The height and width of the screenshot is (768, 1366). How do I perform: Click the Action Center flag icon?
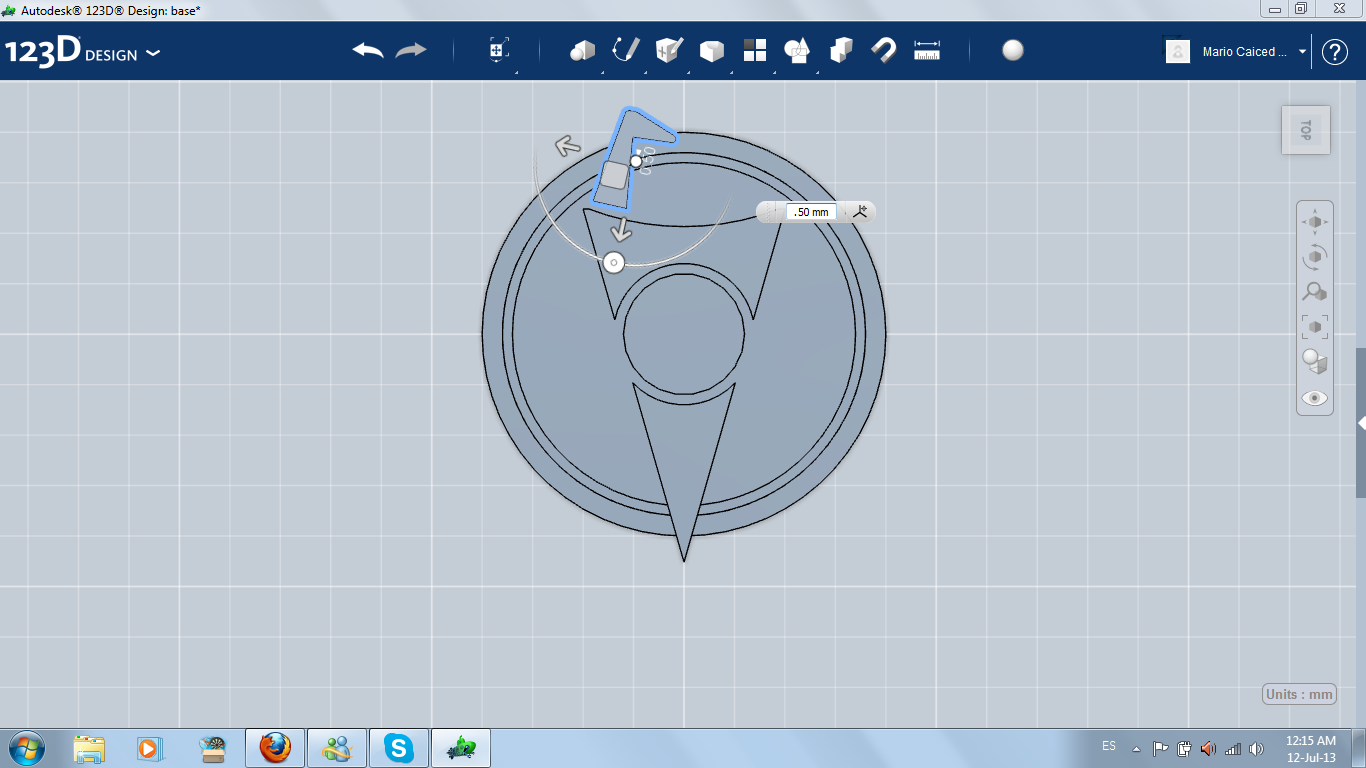(x=1161, y=748)
